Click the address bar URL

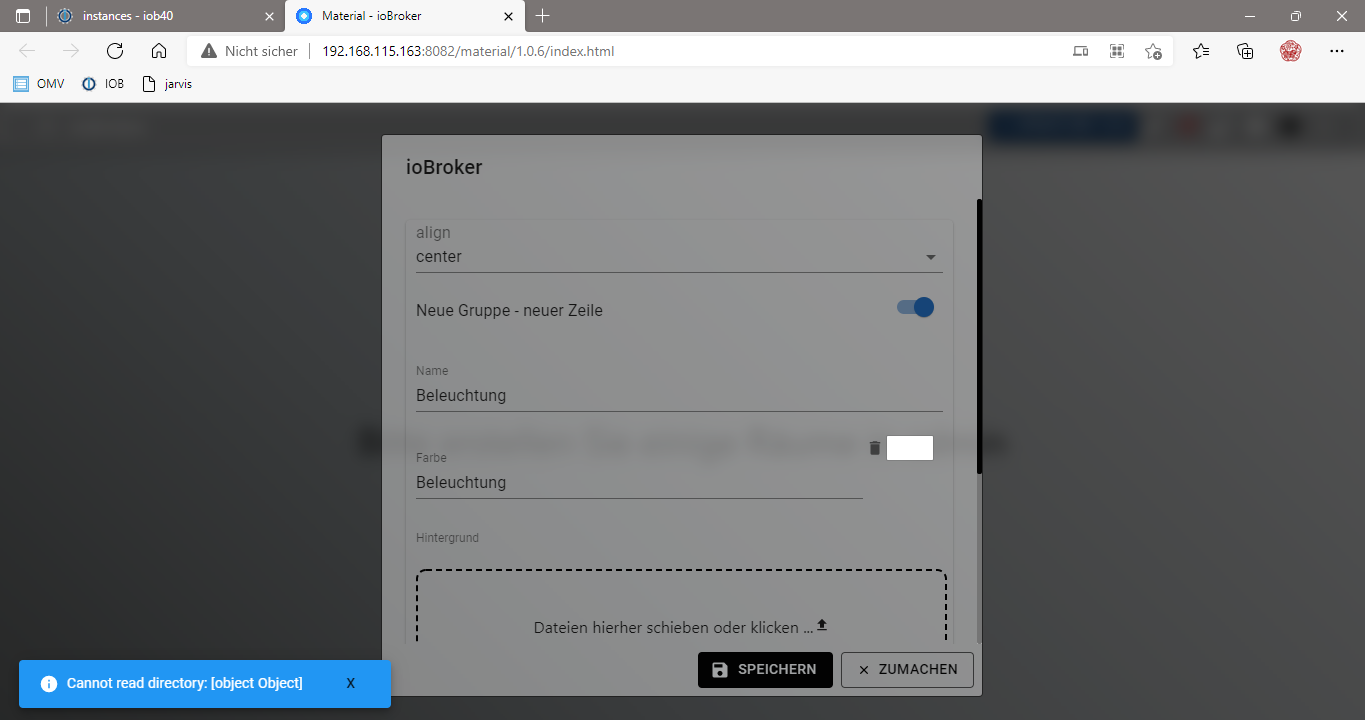(468, 51)
